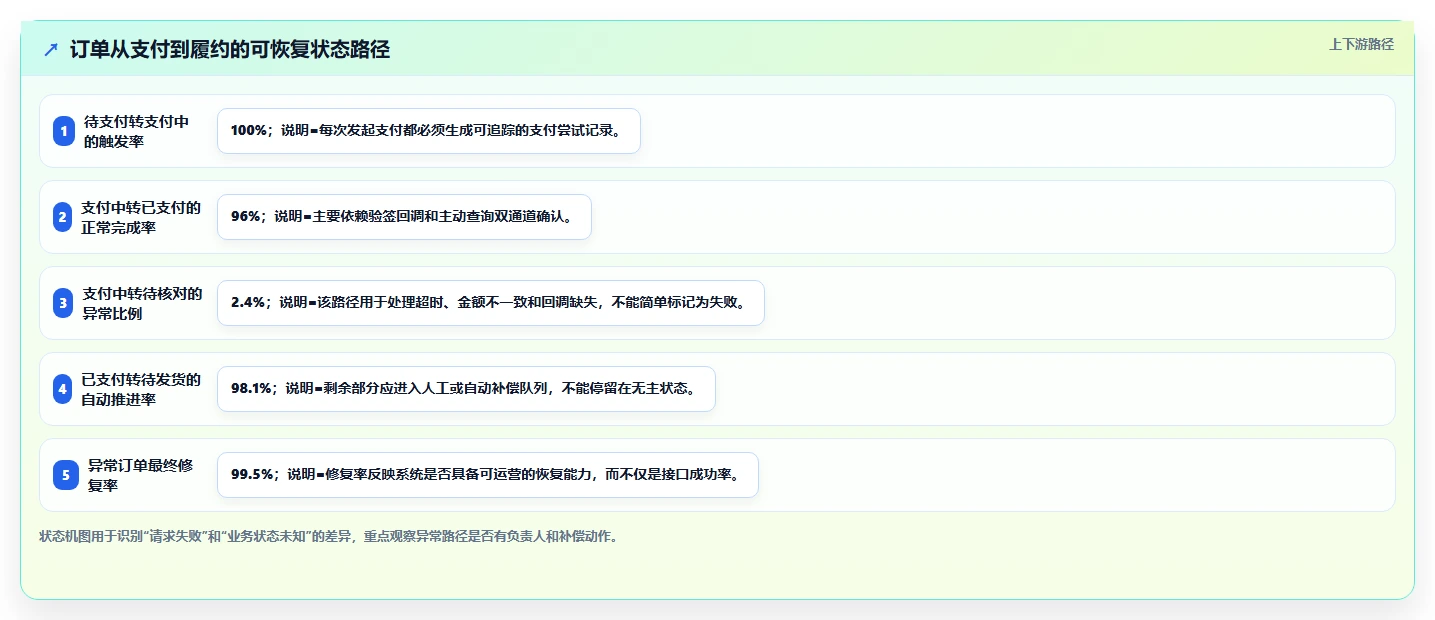Select step badge number 5
Image resolution: width=1435 pixels, height=620 pixels.
66,475
